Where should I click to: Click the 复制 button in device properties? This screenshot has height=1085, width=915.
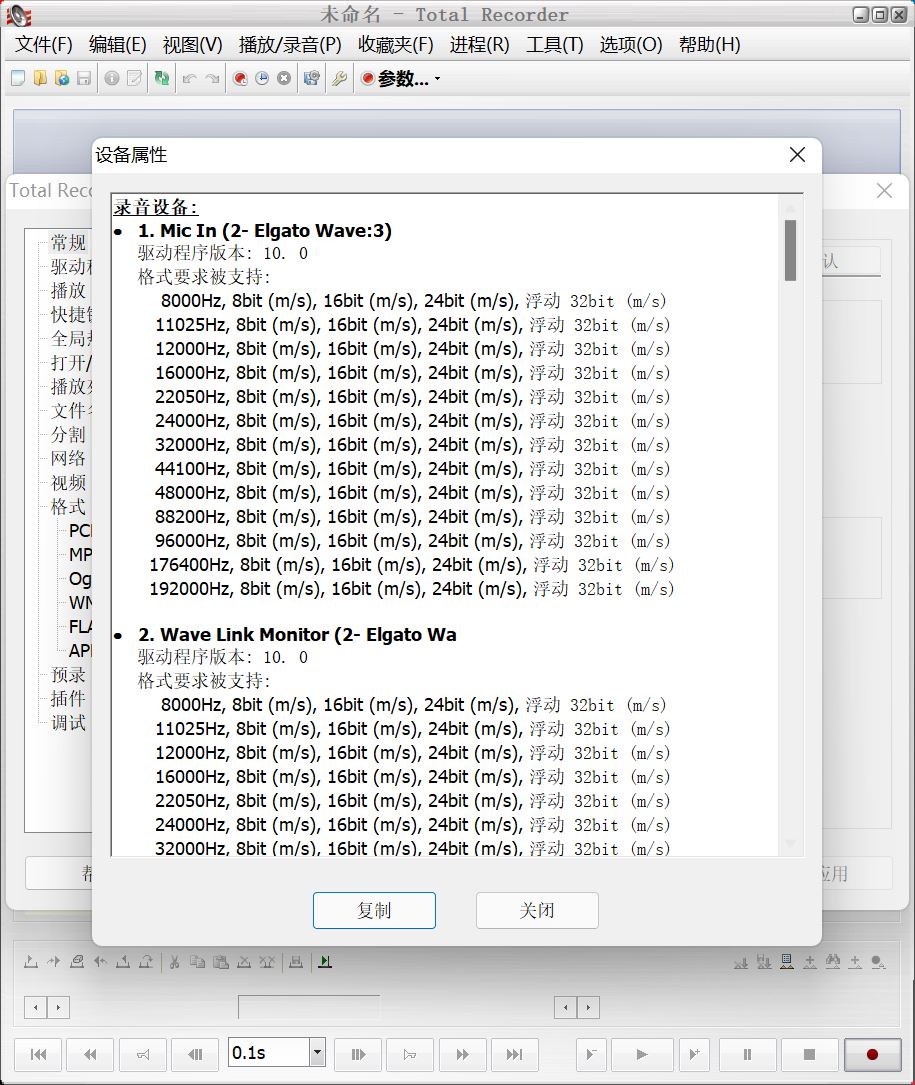[x=374, y=910]
